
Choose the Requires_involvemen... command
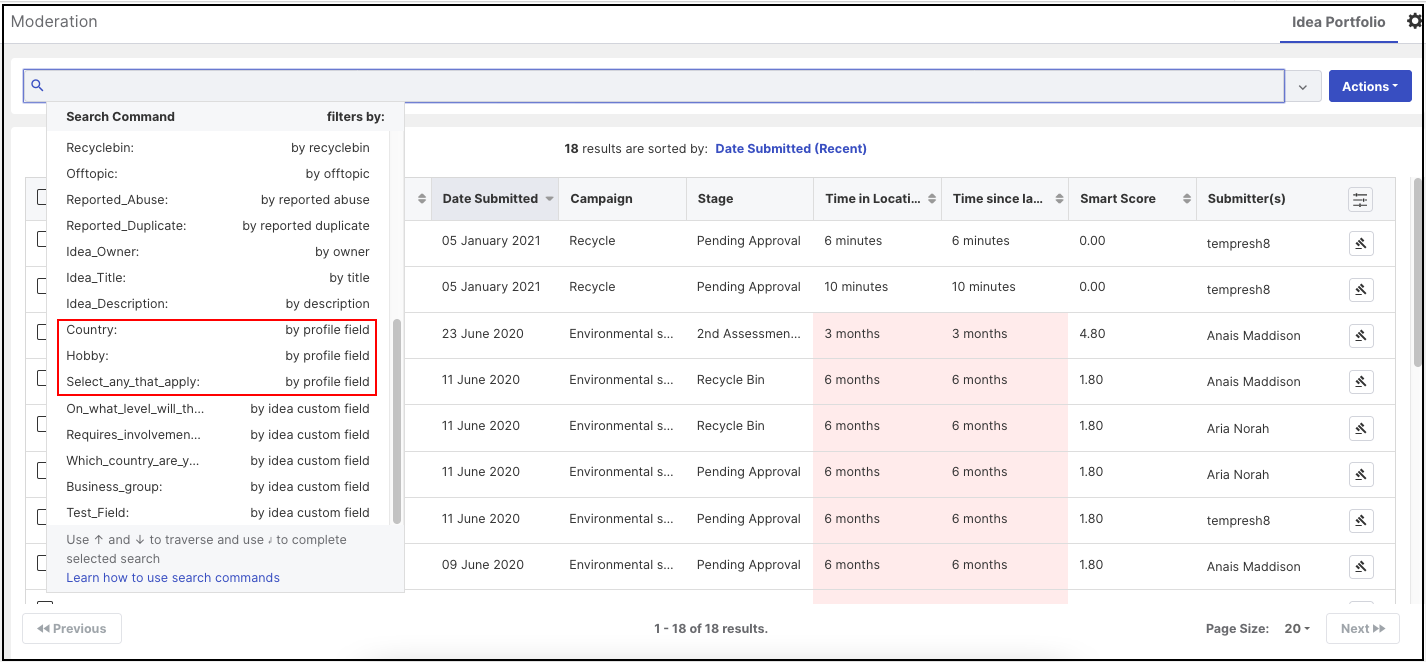[218, 435]
